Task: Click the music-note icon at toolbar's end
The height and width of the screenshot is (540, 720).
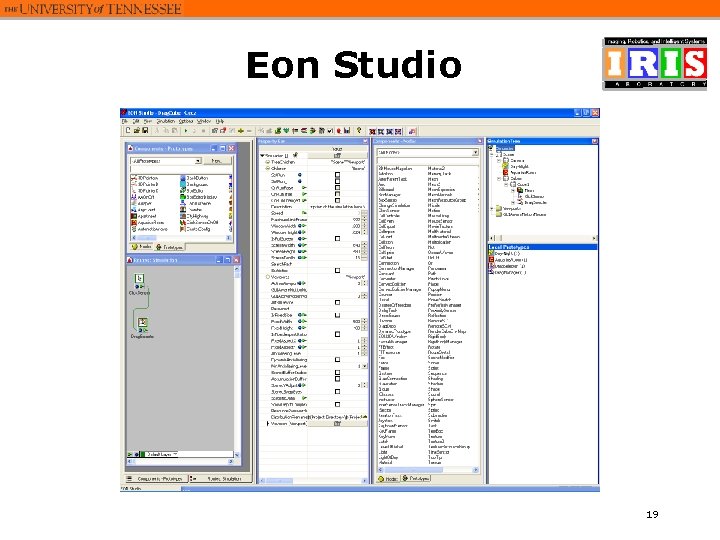Action: pos(412,131)
